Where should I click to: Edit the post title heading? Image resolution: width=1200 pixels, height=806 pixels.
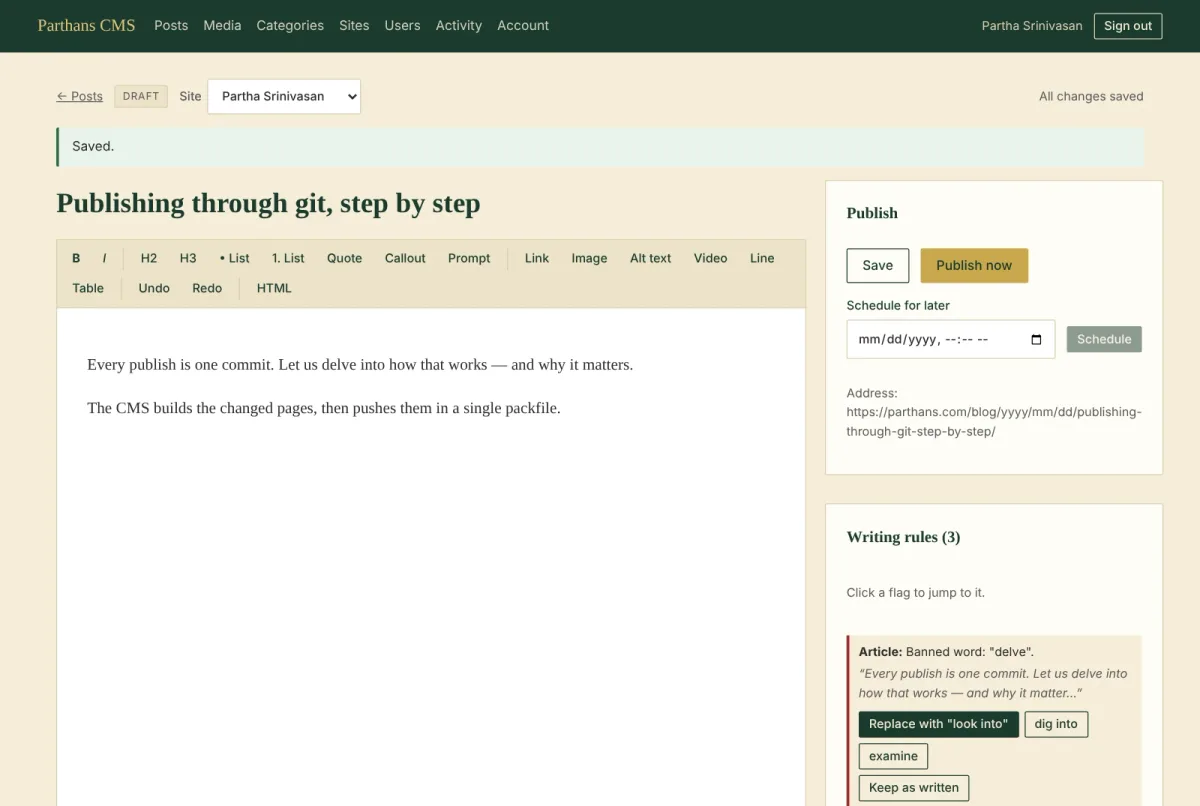coord(268,203)
